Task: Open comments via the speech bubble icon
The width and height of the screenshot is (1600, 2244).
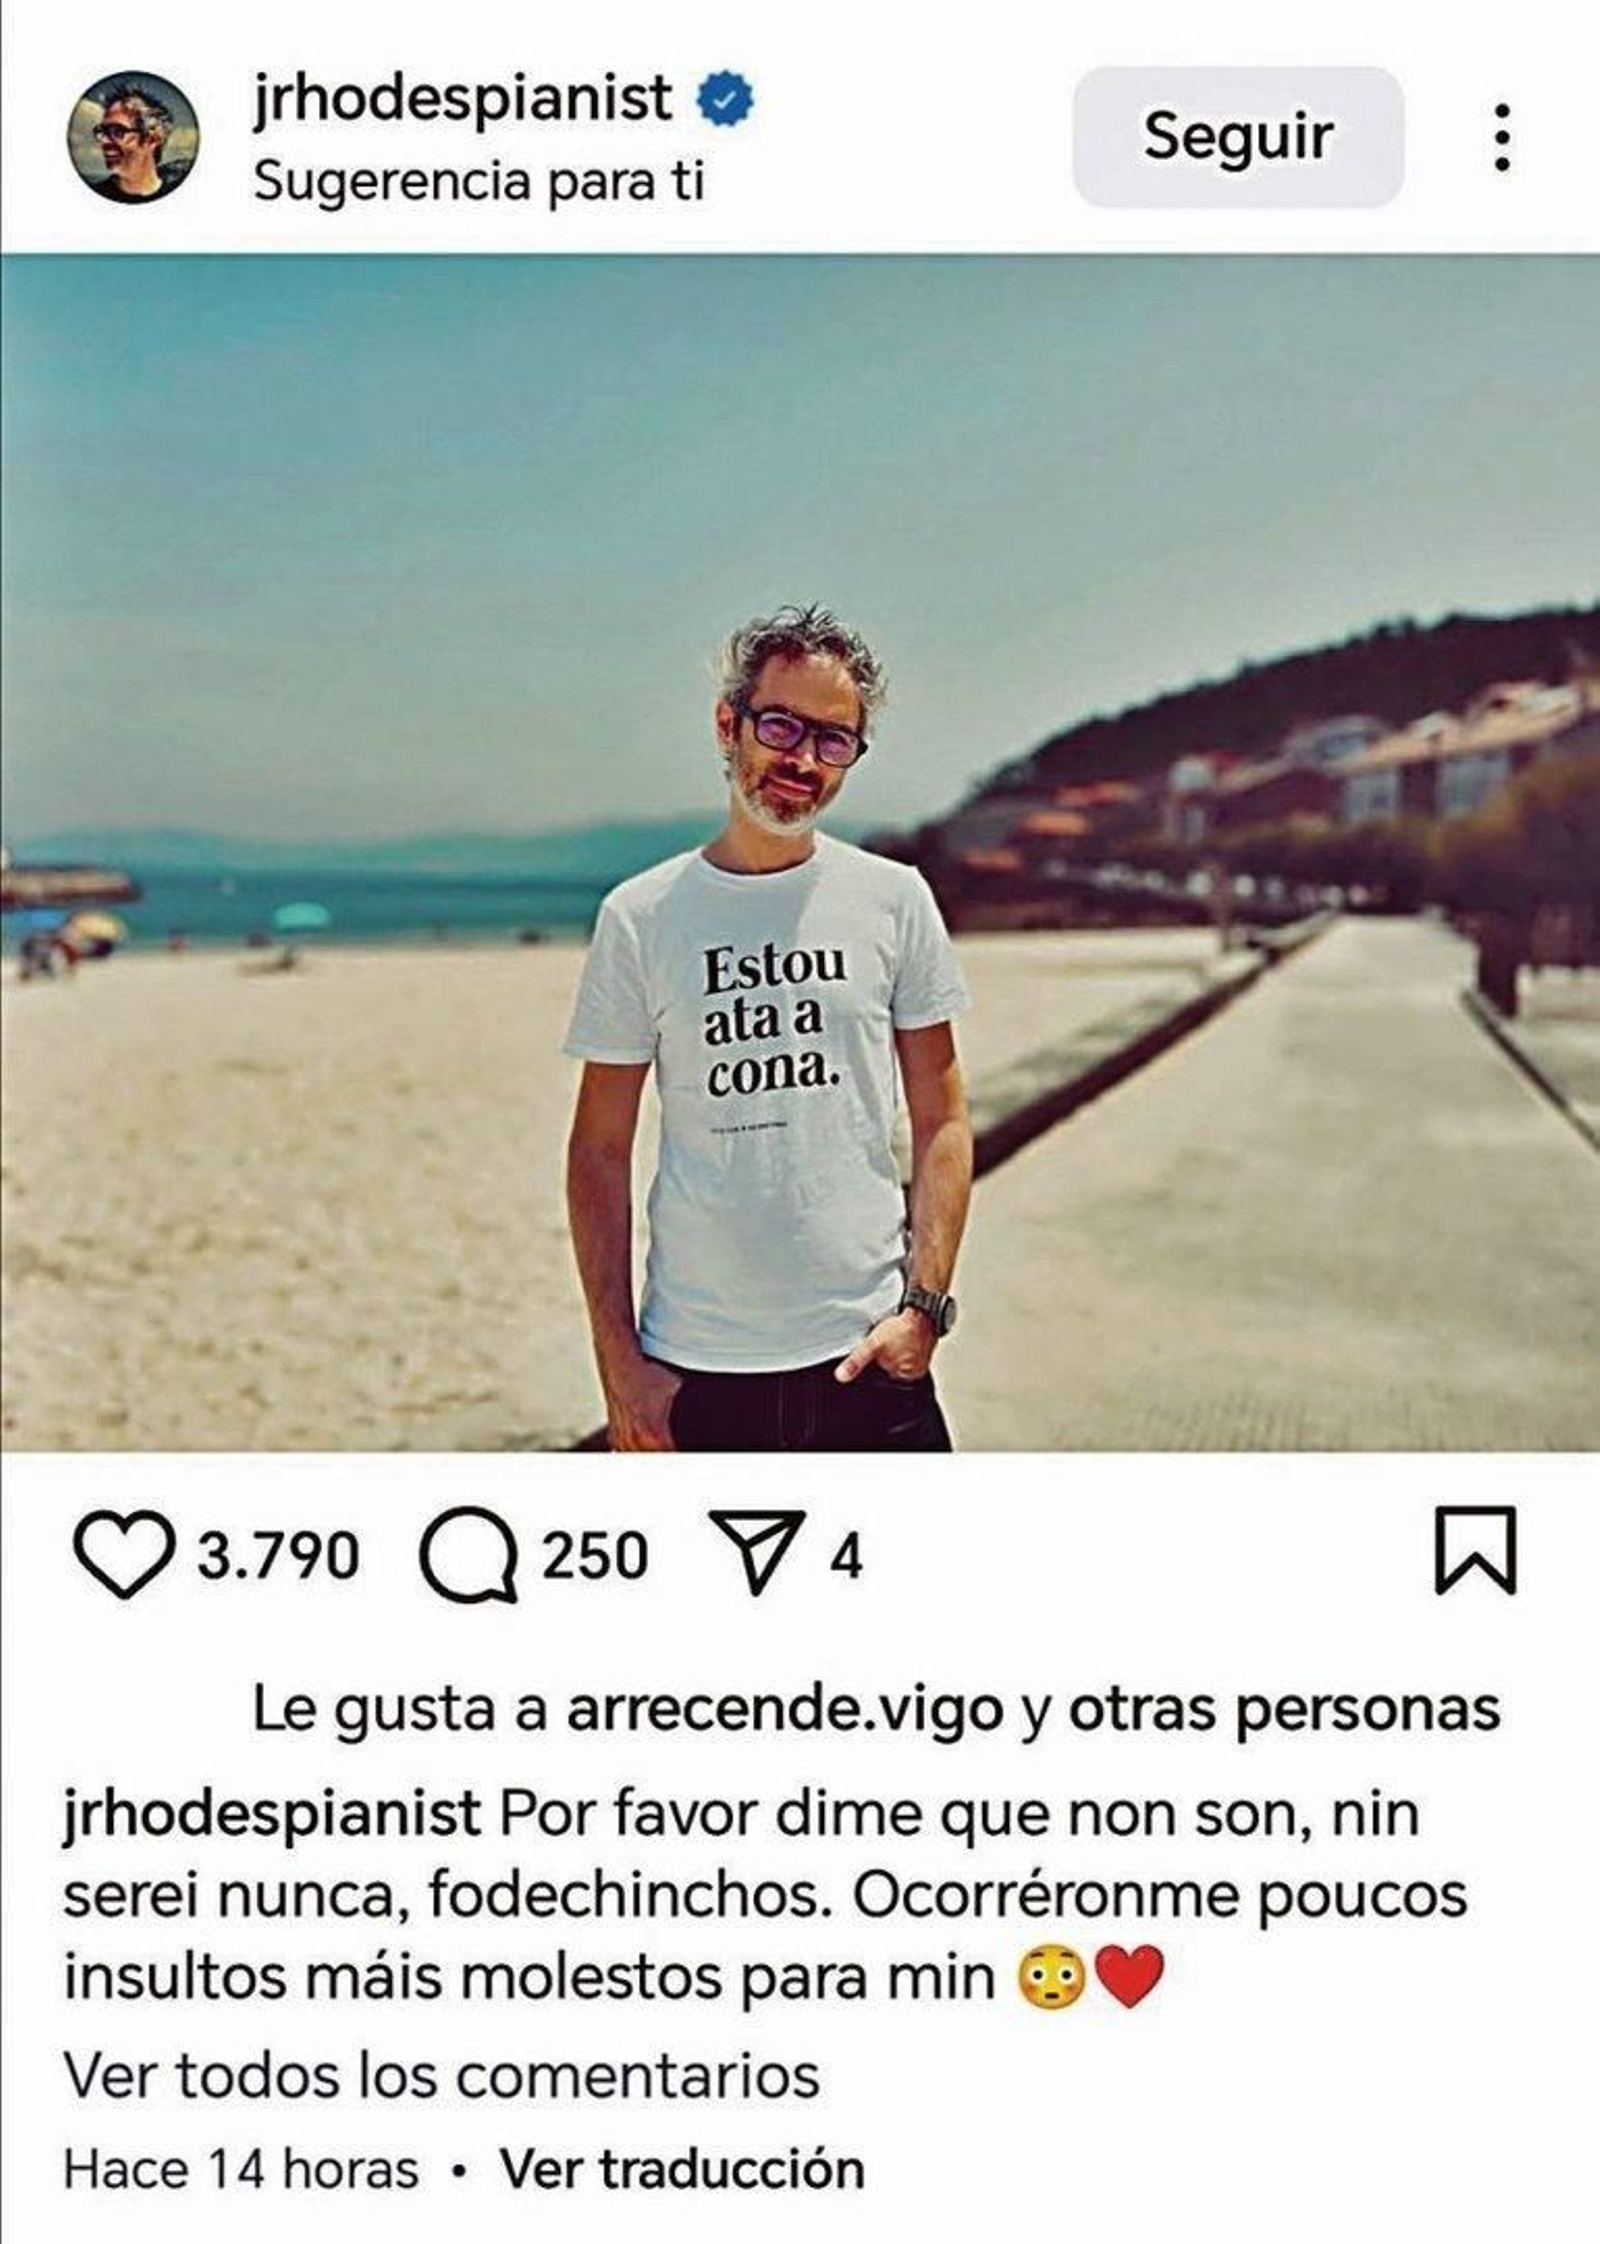Action: [x=469, y=1558]
